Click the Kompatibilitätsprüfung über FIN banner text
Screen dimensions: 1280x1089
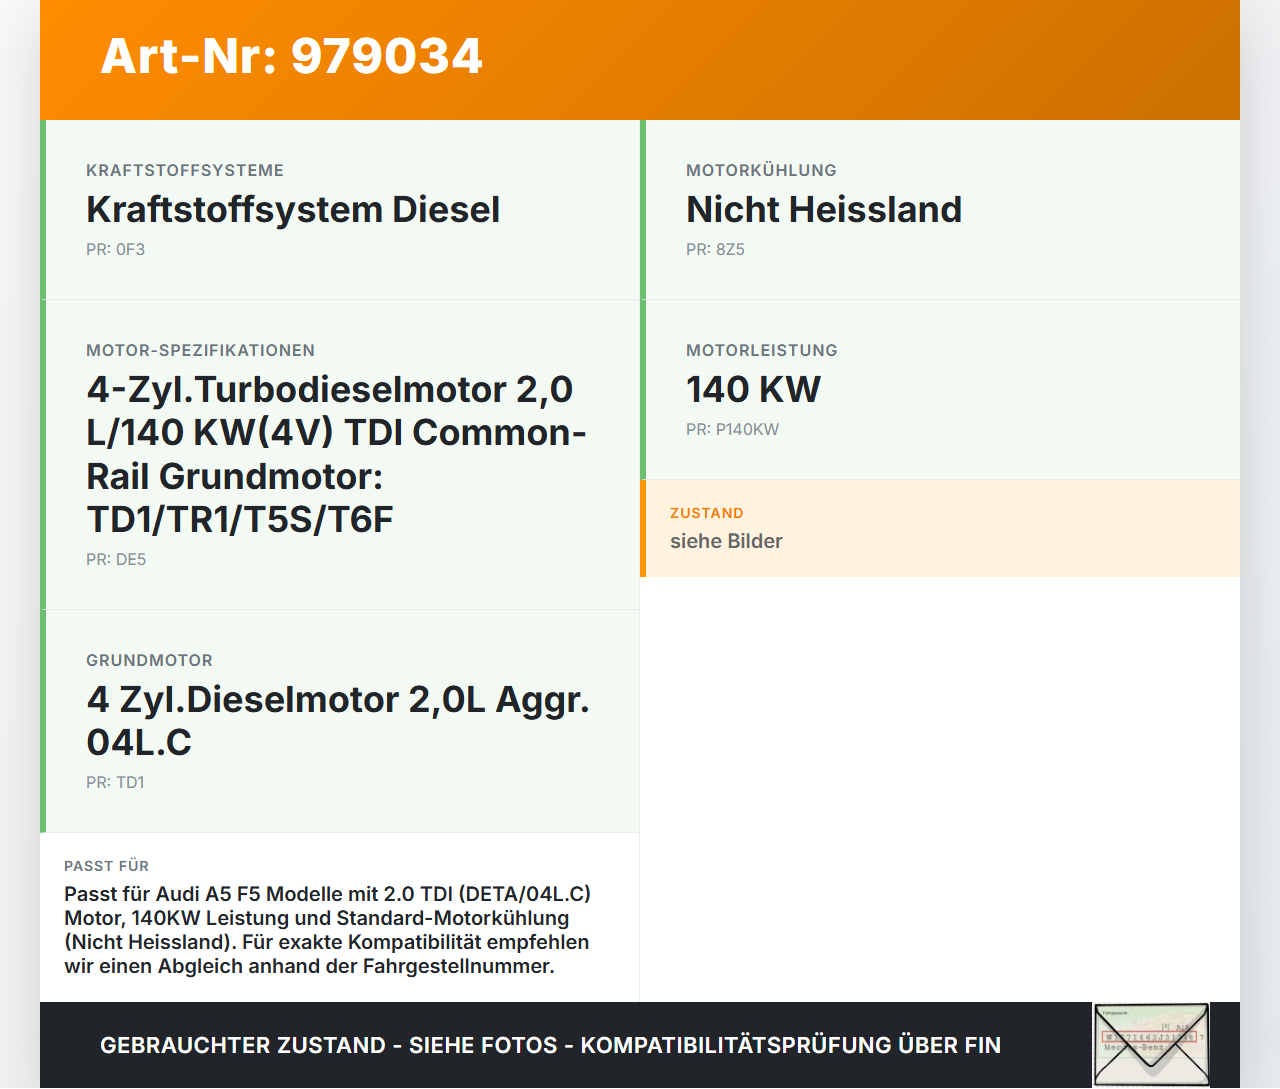pos(550,1045)
